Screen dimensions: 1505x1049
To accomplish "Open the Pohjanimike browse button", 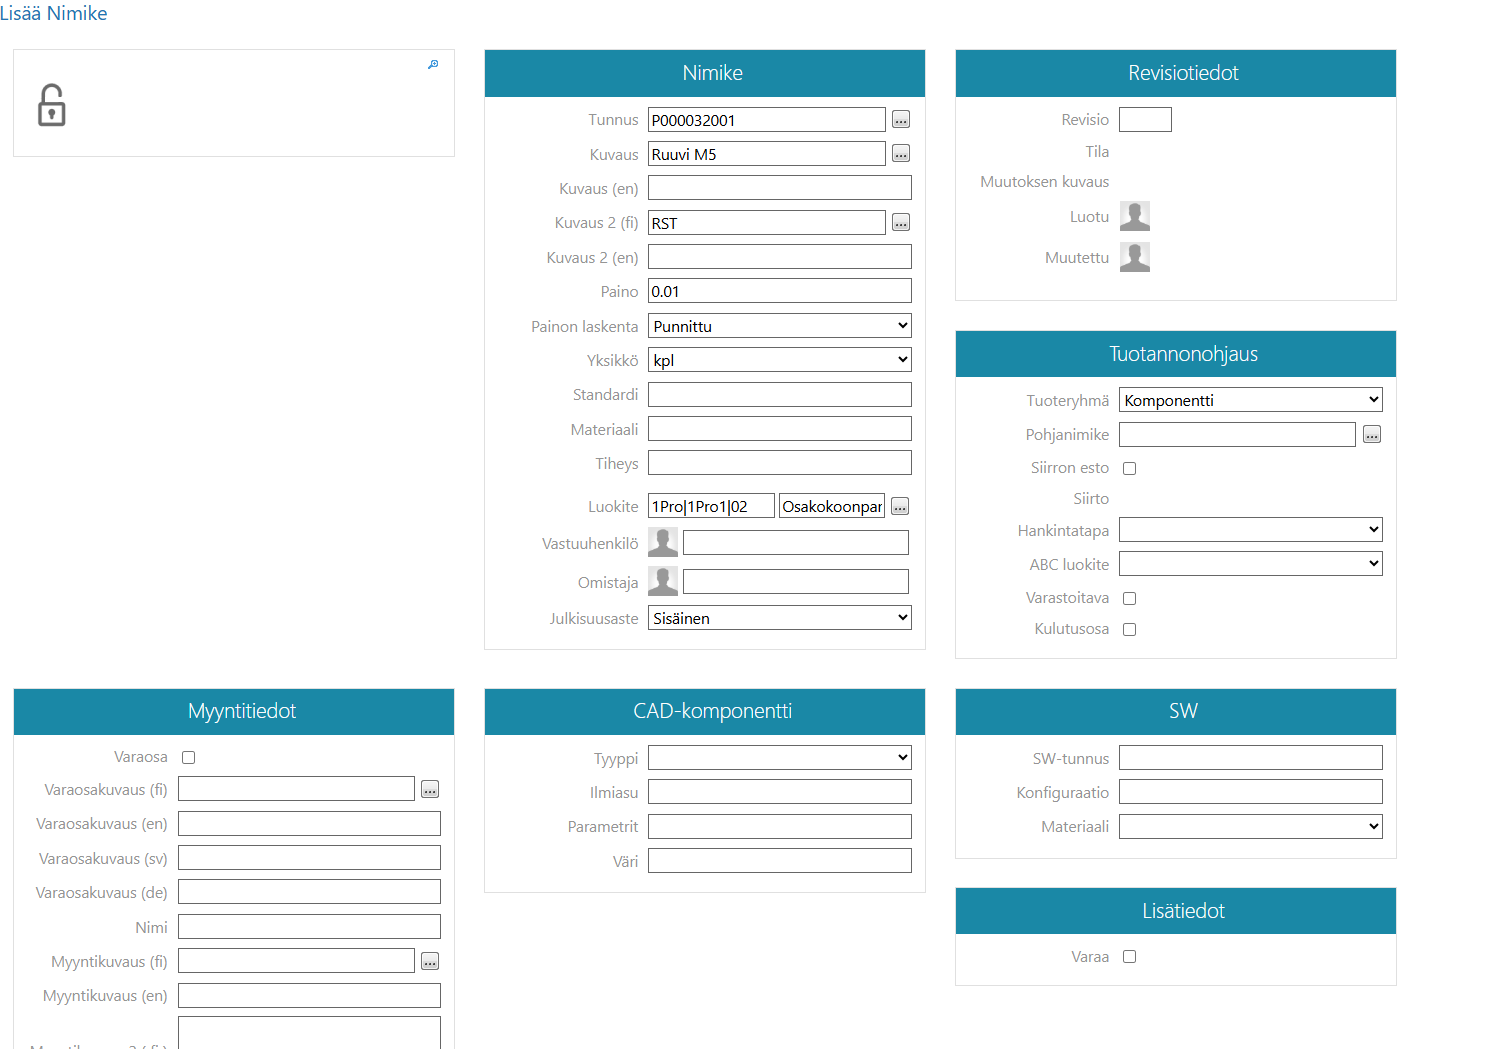I will (1372, 435).
